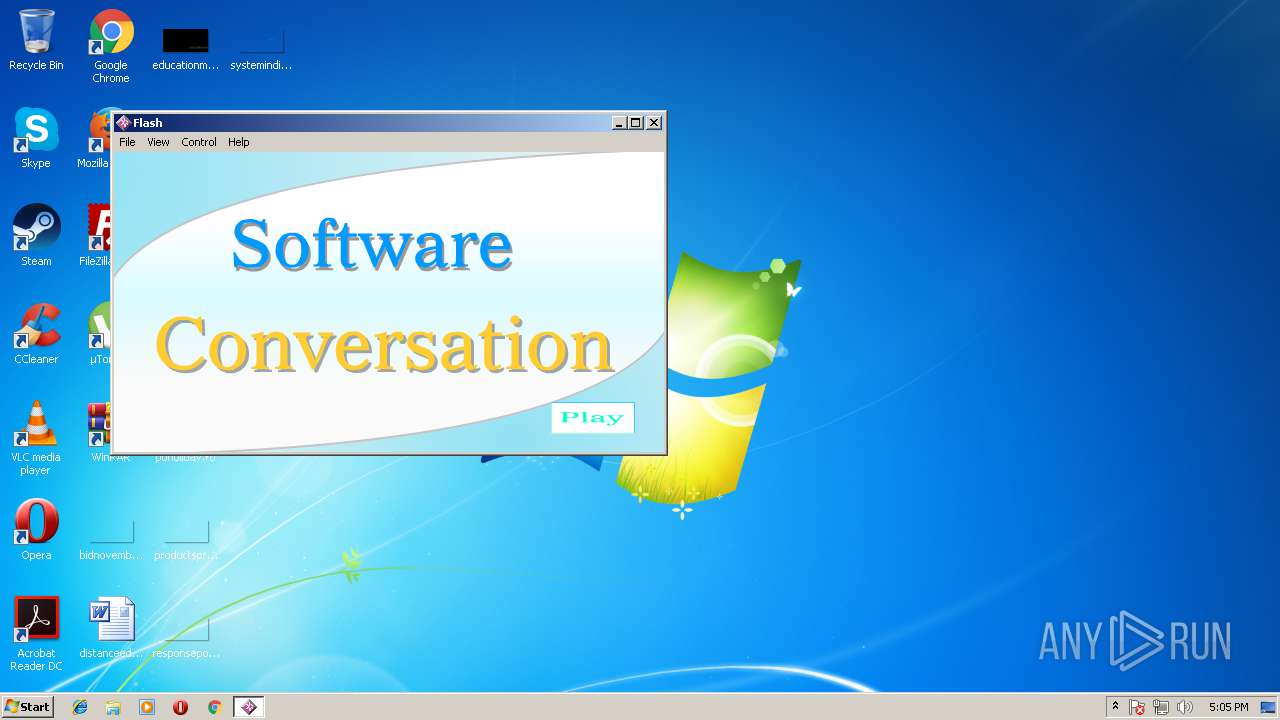Viewport: 1280px width, 720px height.
Task: Close the Flash window
Action: 654,123
